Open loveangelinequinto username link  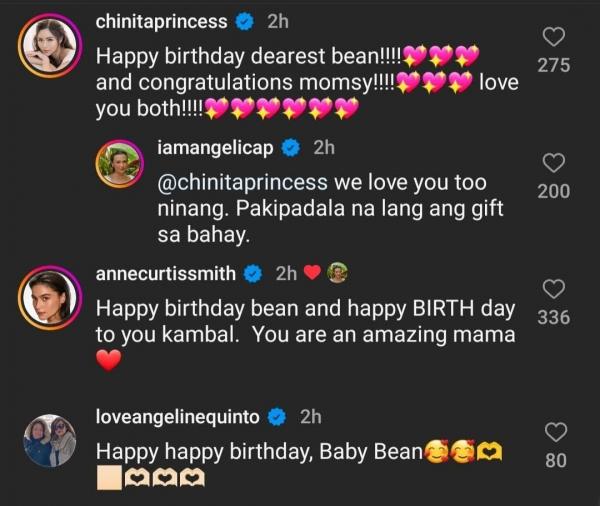pos(178,416)
